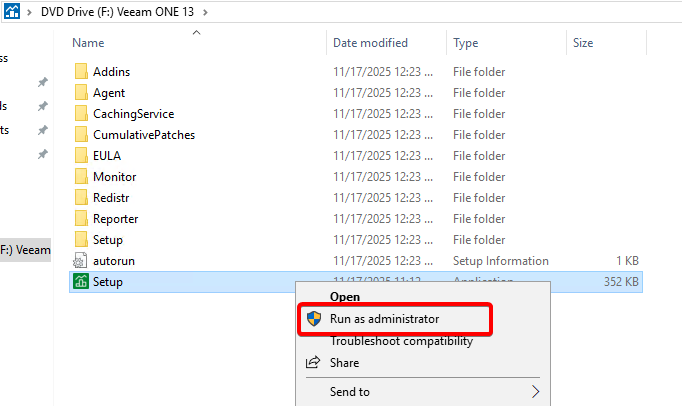Select the CumulativePatches folder row
682x406 pixels.
click(x=144, y=135)
